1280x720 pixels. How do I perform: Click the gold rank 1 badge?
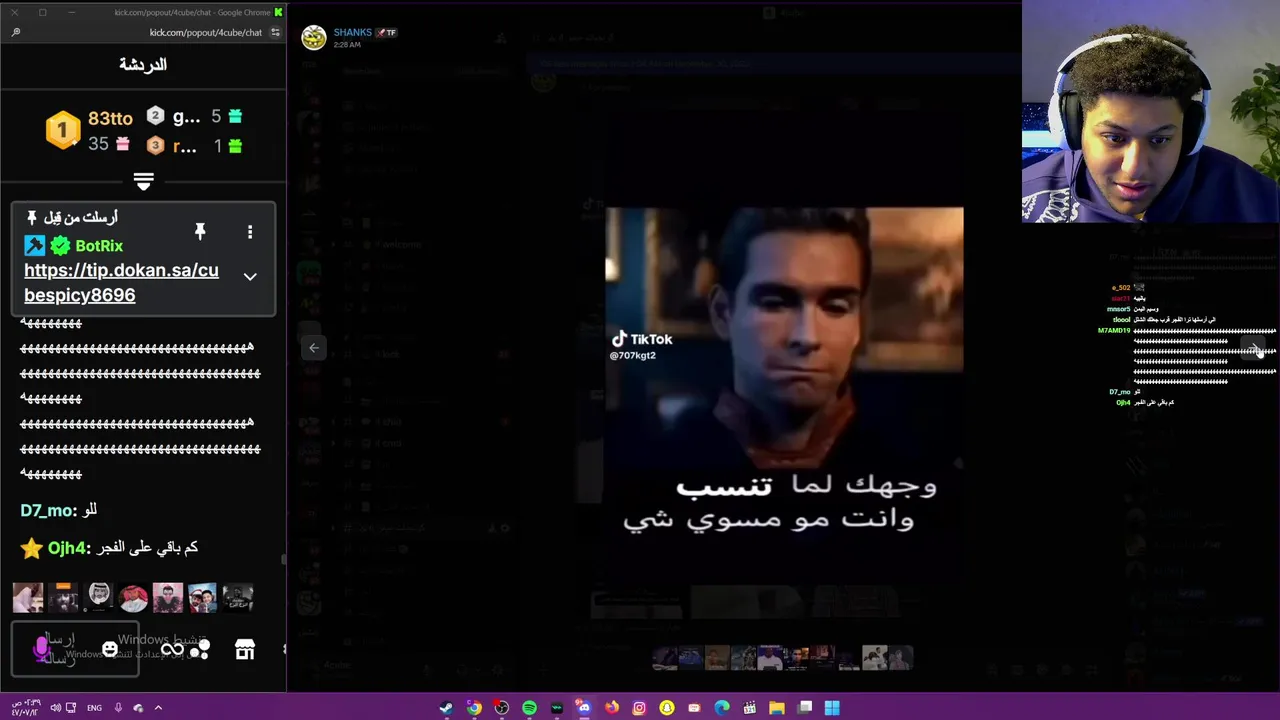pos(63,130)
